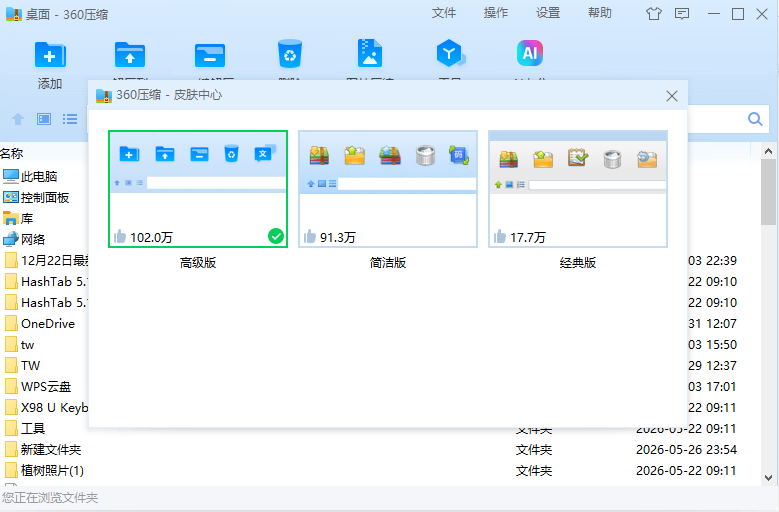Select the 经典版 skin thumbnail
This screenshot has width=779, height=512.
pos(577,189)
